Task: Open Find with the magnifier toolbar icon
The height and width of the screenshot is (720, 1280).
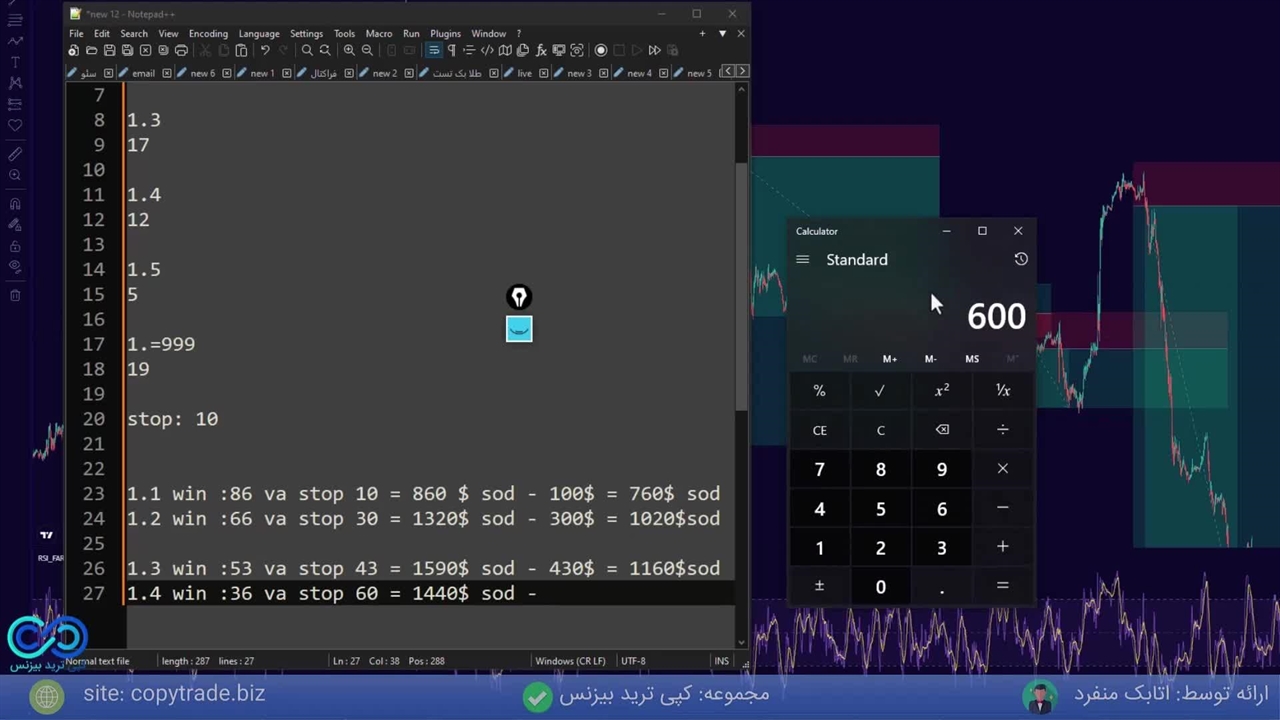Action: point(307,50)
